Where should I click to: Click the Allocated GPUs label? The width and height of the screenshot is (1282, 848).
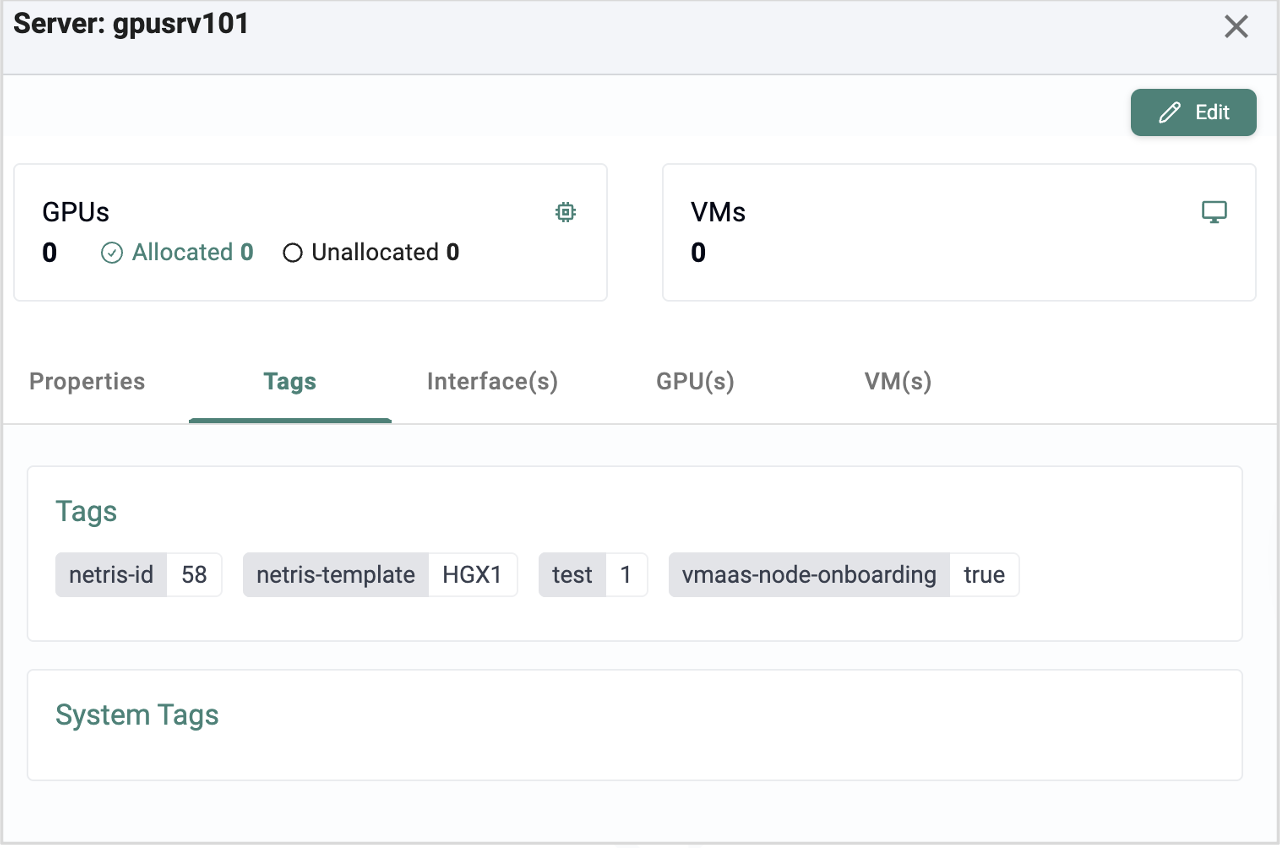tap(182, 253)
